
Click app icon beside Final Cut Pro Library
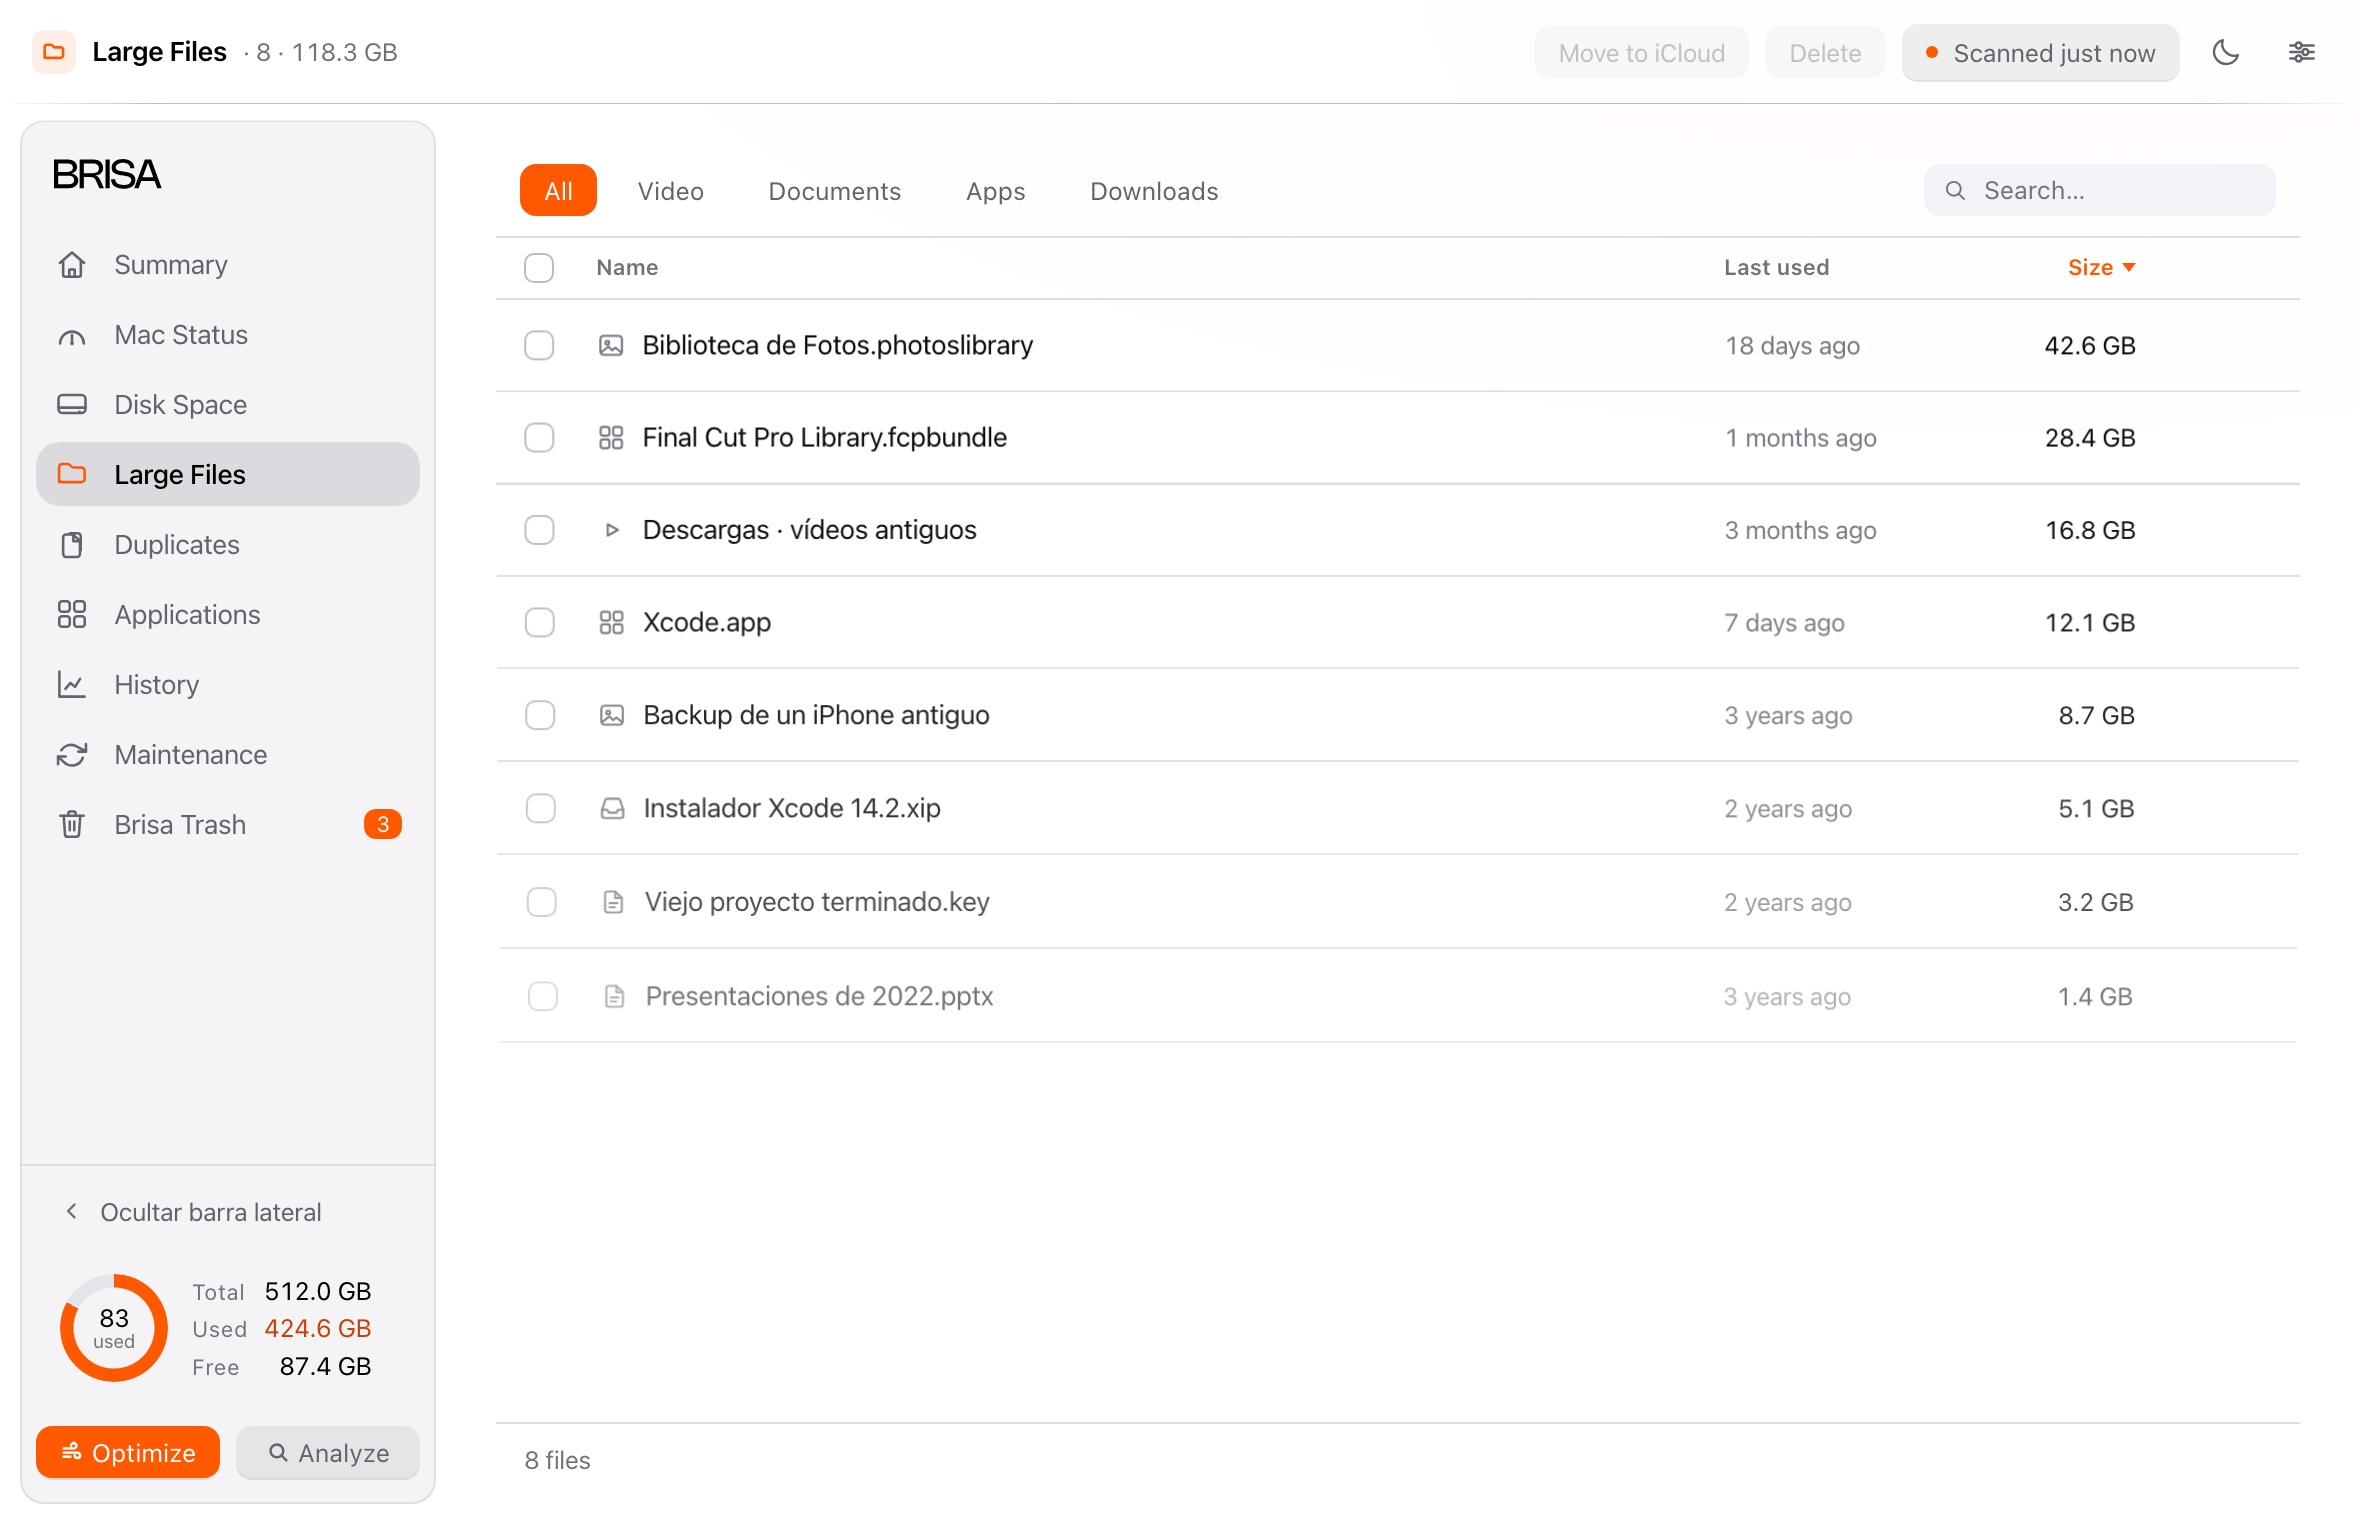click(611, 438)
